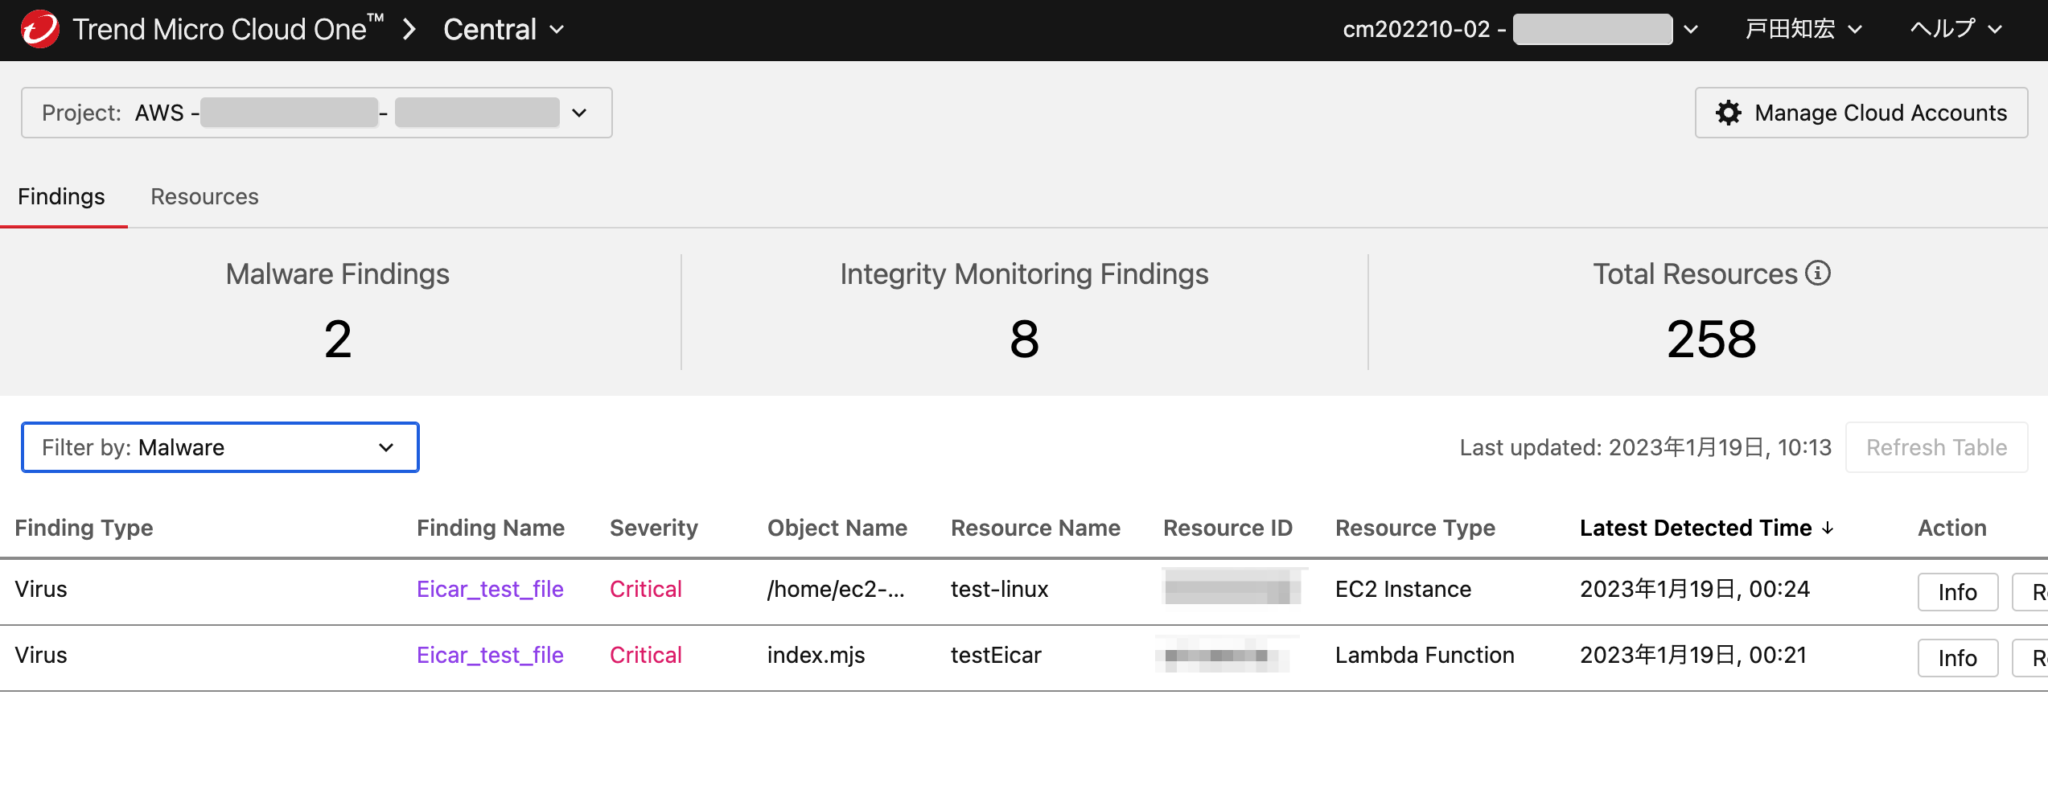Viewport: 2048px width, 798px height.
Task: Click Info on the EC2 Instance virus row
Action: [x=1957, y=591]
